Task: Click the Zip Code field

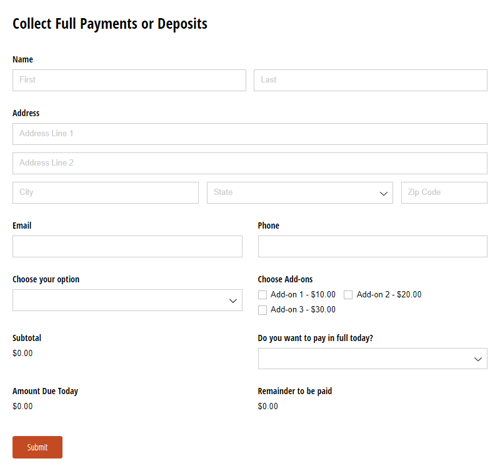Action: (444, 193)
